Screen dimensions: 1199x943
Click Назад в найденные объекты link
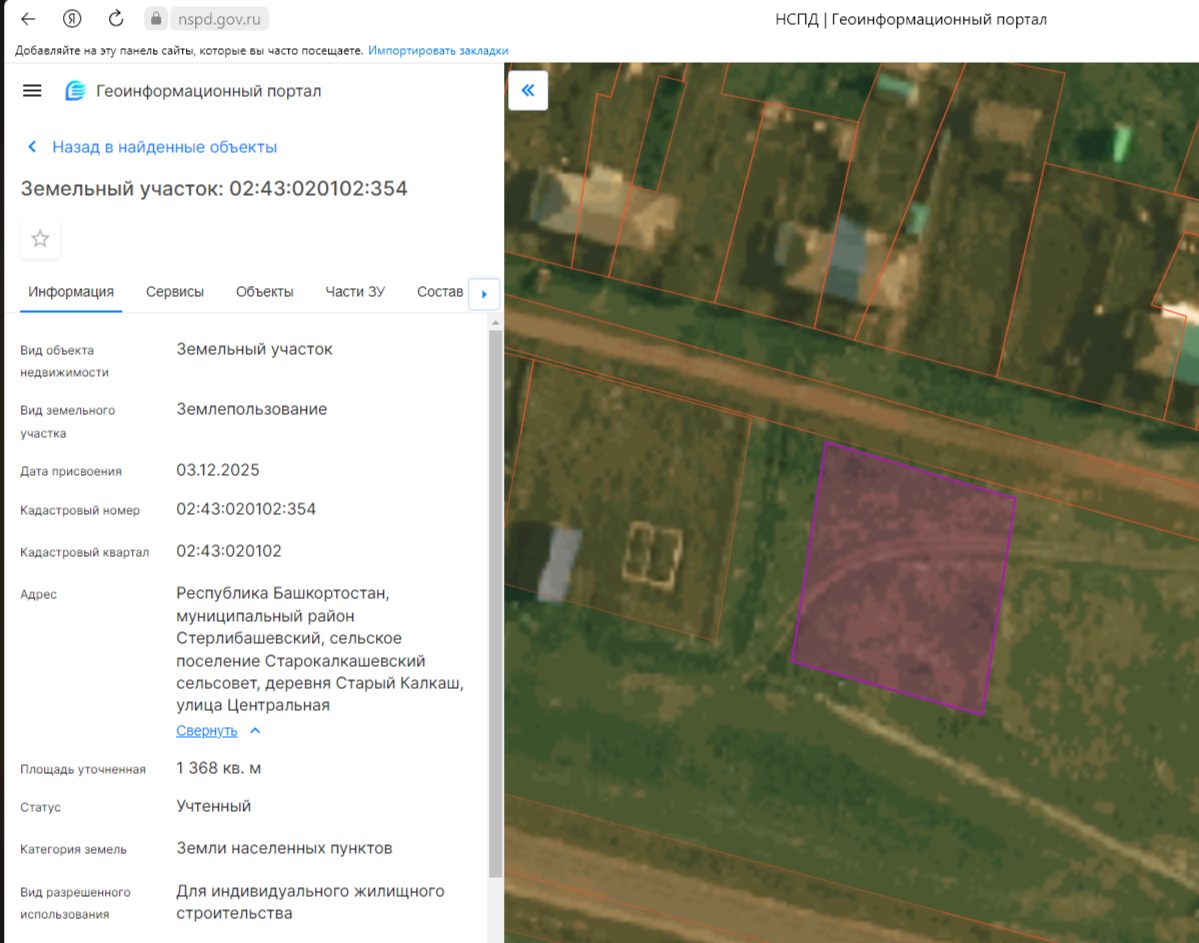(164, 147)
